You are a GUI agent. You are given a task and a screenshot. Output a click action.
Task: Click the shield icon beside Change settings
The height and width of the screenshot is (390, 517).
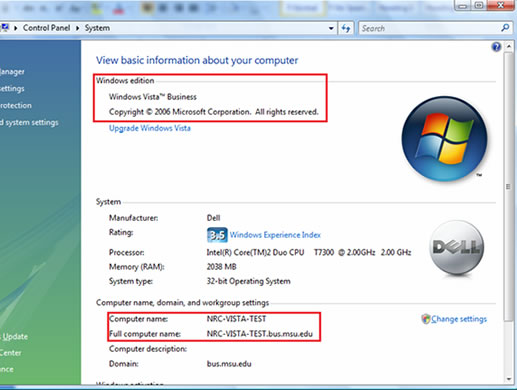click(426, 319)
